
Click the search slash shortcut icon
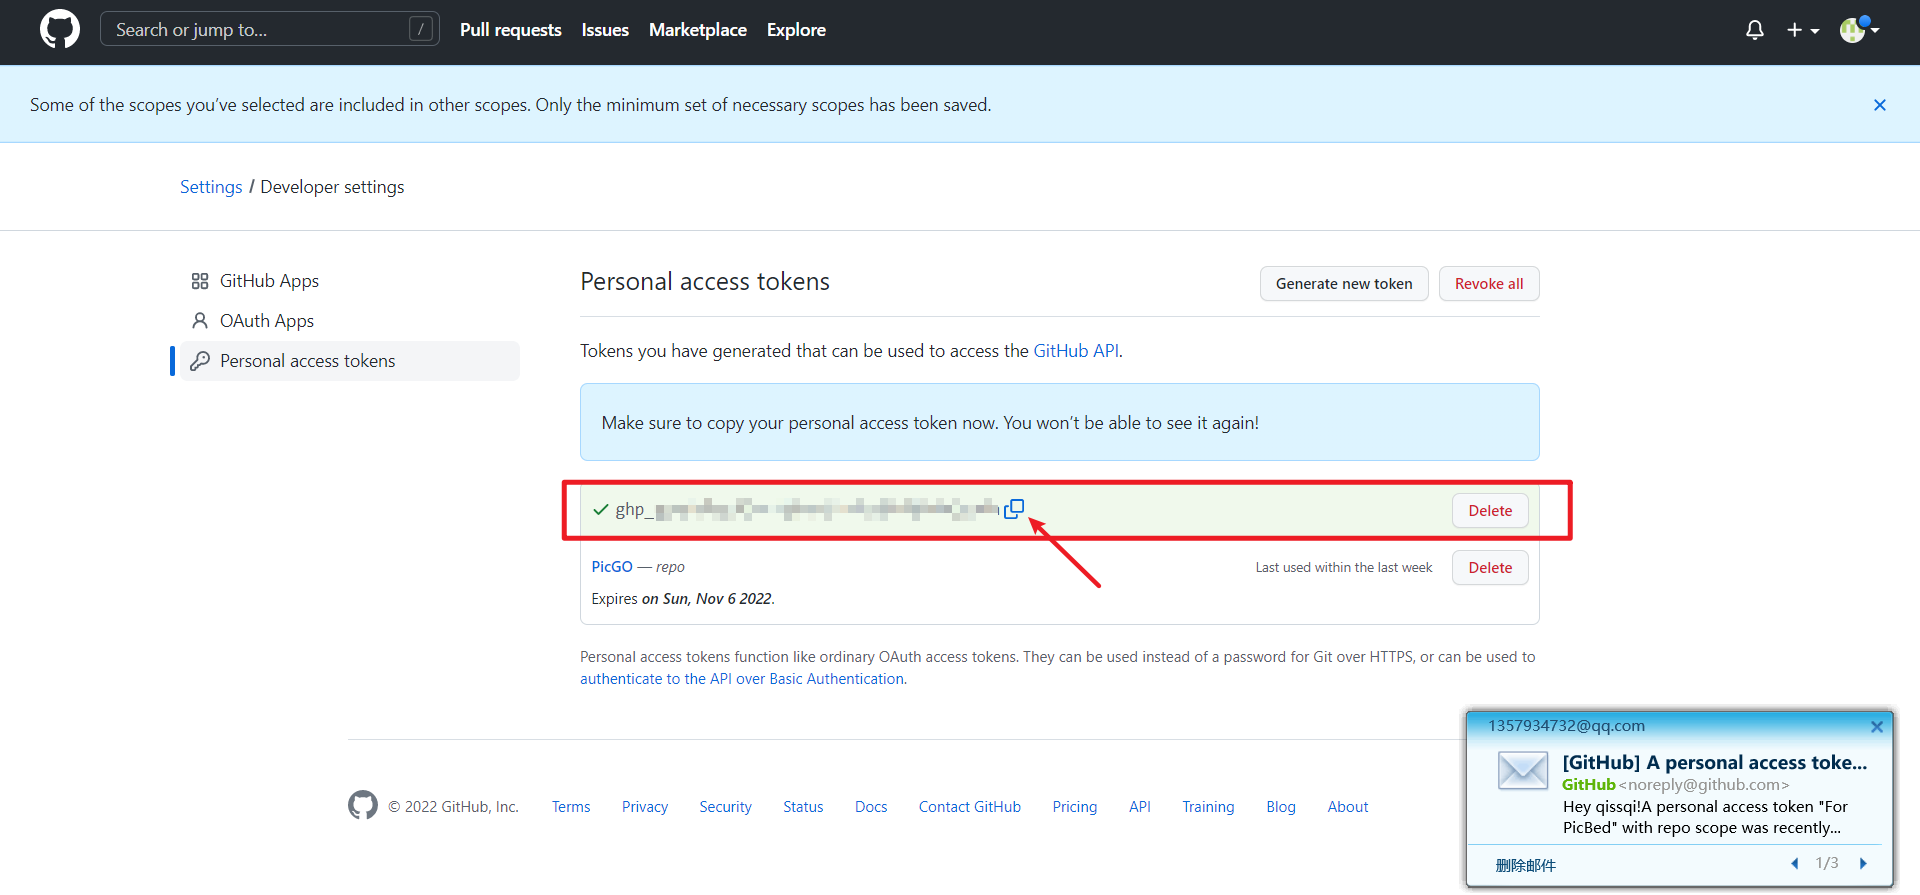tap(421, 30)
